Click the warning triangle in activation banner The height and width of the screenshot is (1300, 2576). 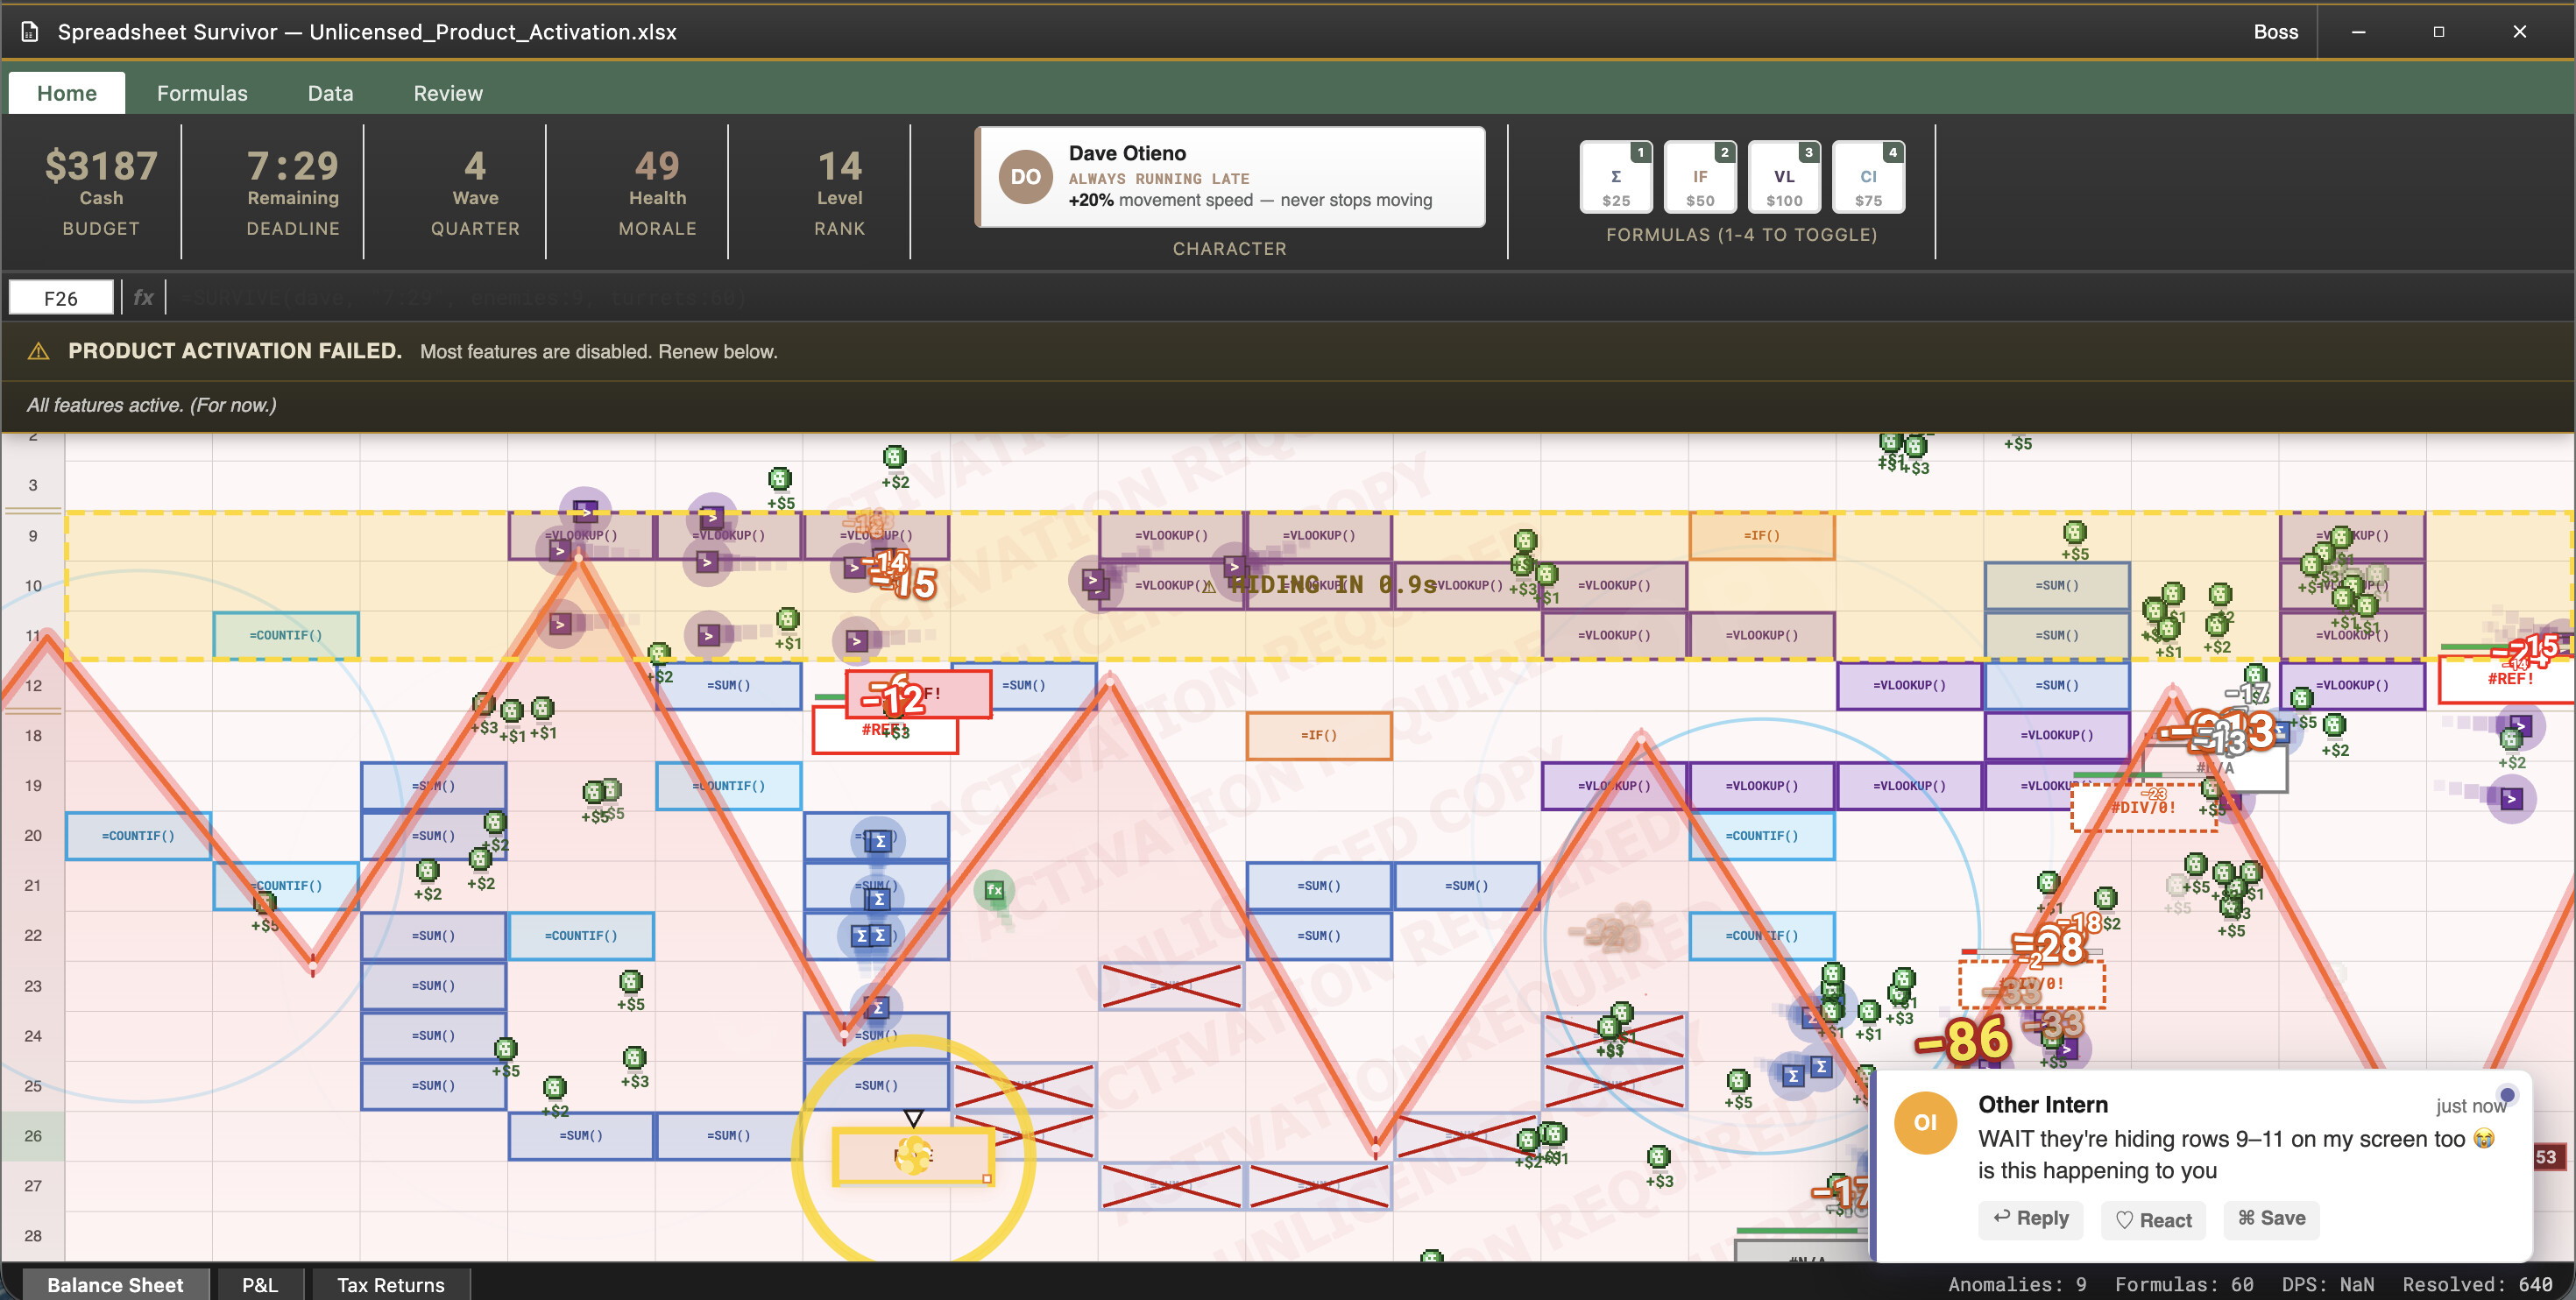[x=39, y=352]
